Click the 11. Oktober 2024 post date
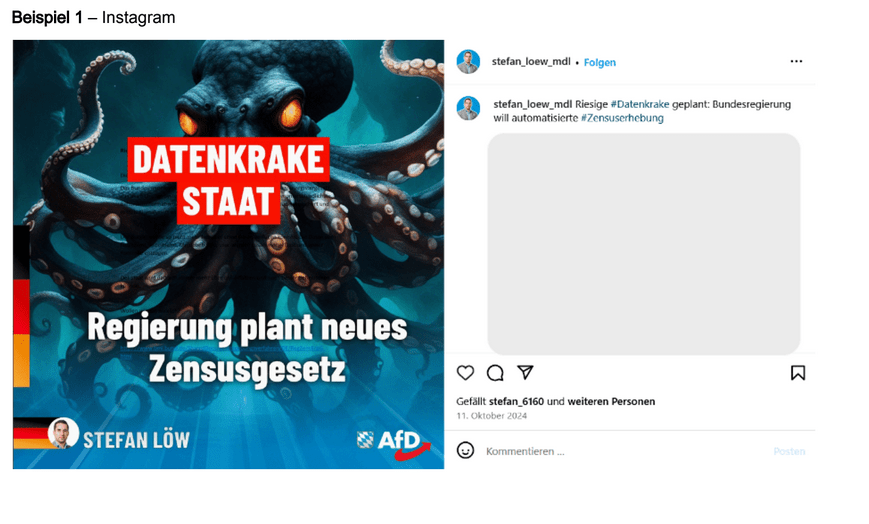The image size is (869, 524). (x=492, y=416)
